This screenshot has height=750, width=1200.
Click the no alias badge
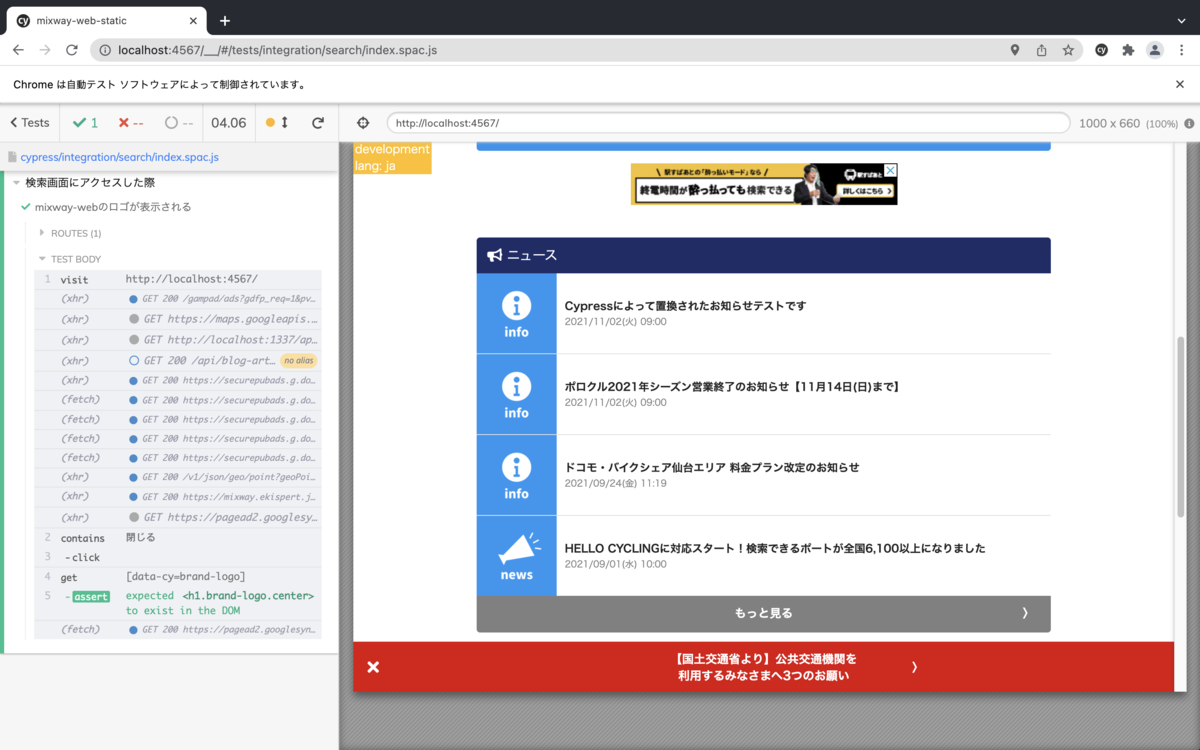[x=299, y=360]
